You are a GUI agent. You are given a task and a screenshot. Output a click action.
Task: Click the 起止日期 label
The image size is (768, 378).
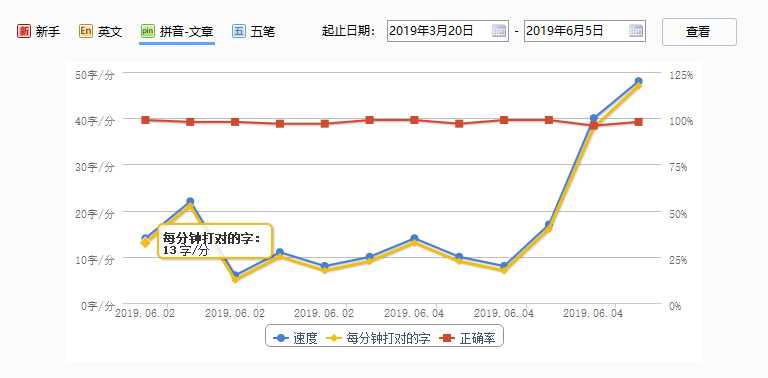[349, 32]
